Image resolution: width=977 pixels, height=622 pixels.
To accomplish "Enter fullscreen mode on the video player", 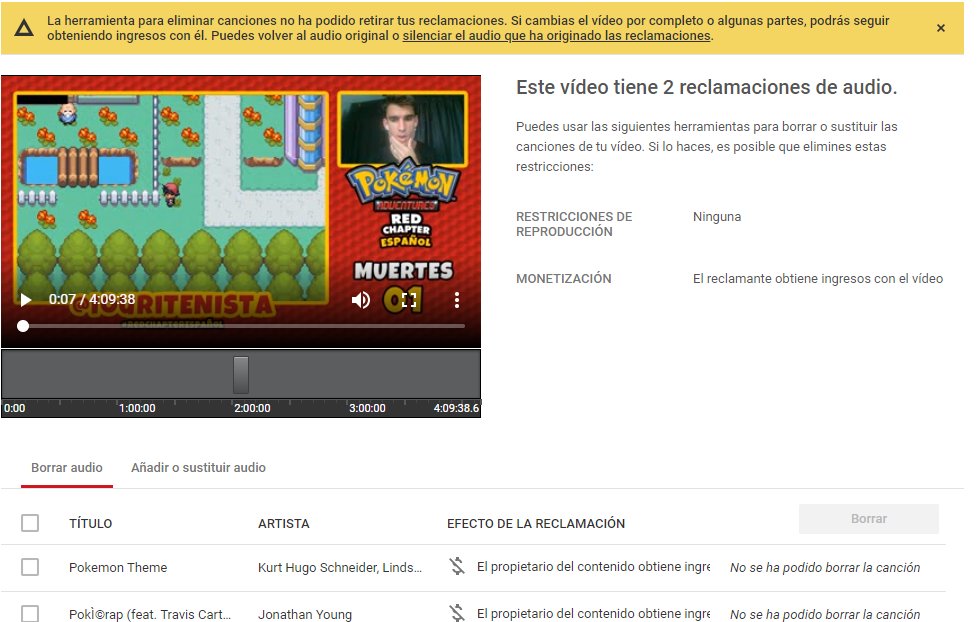I will pos(409,300).
